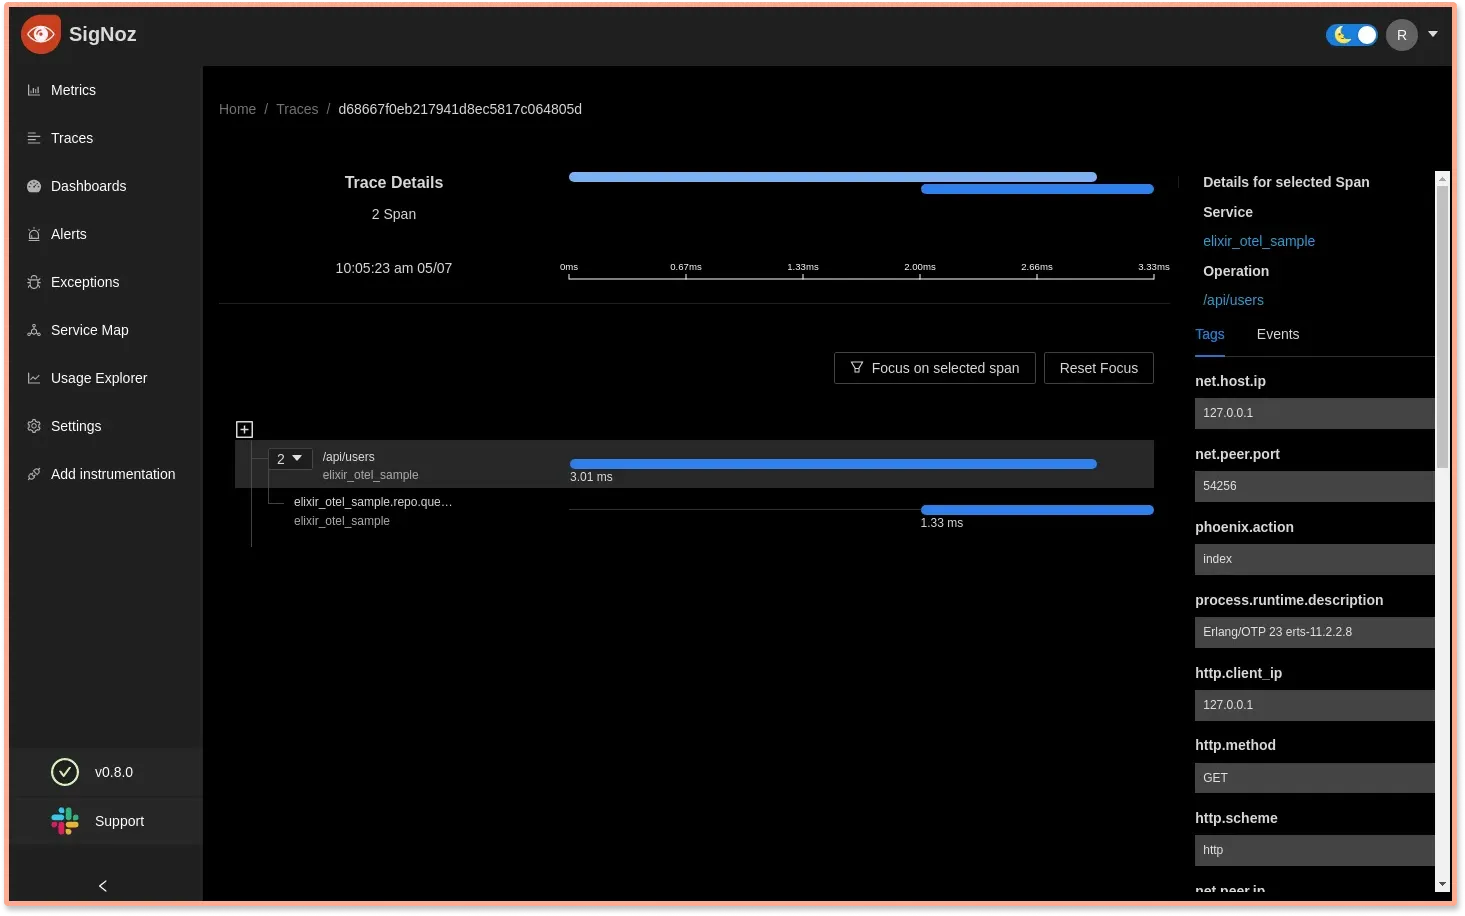The width and height of the screenshot is (1465, 916).
Task: Click the phoenix.action value index
Action: 1315,559
